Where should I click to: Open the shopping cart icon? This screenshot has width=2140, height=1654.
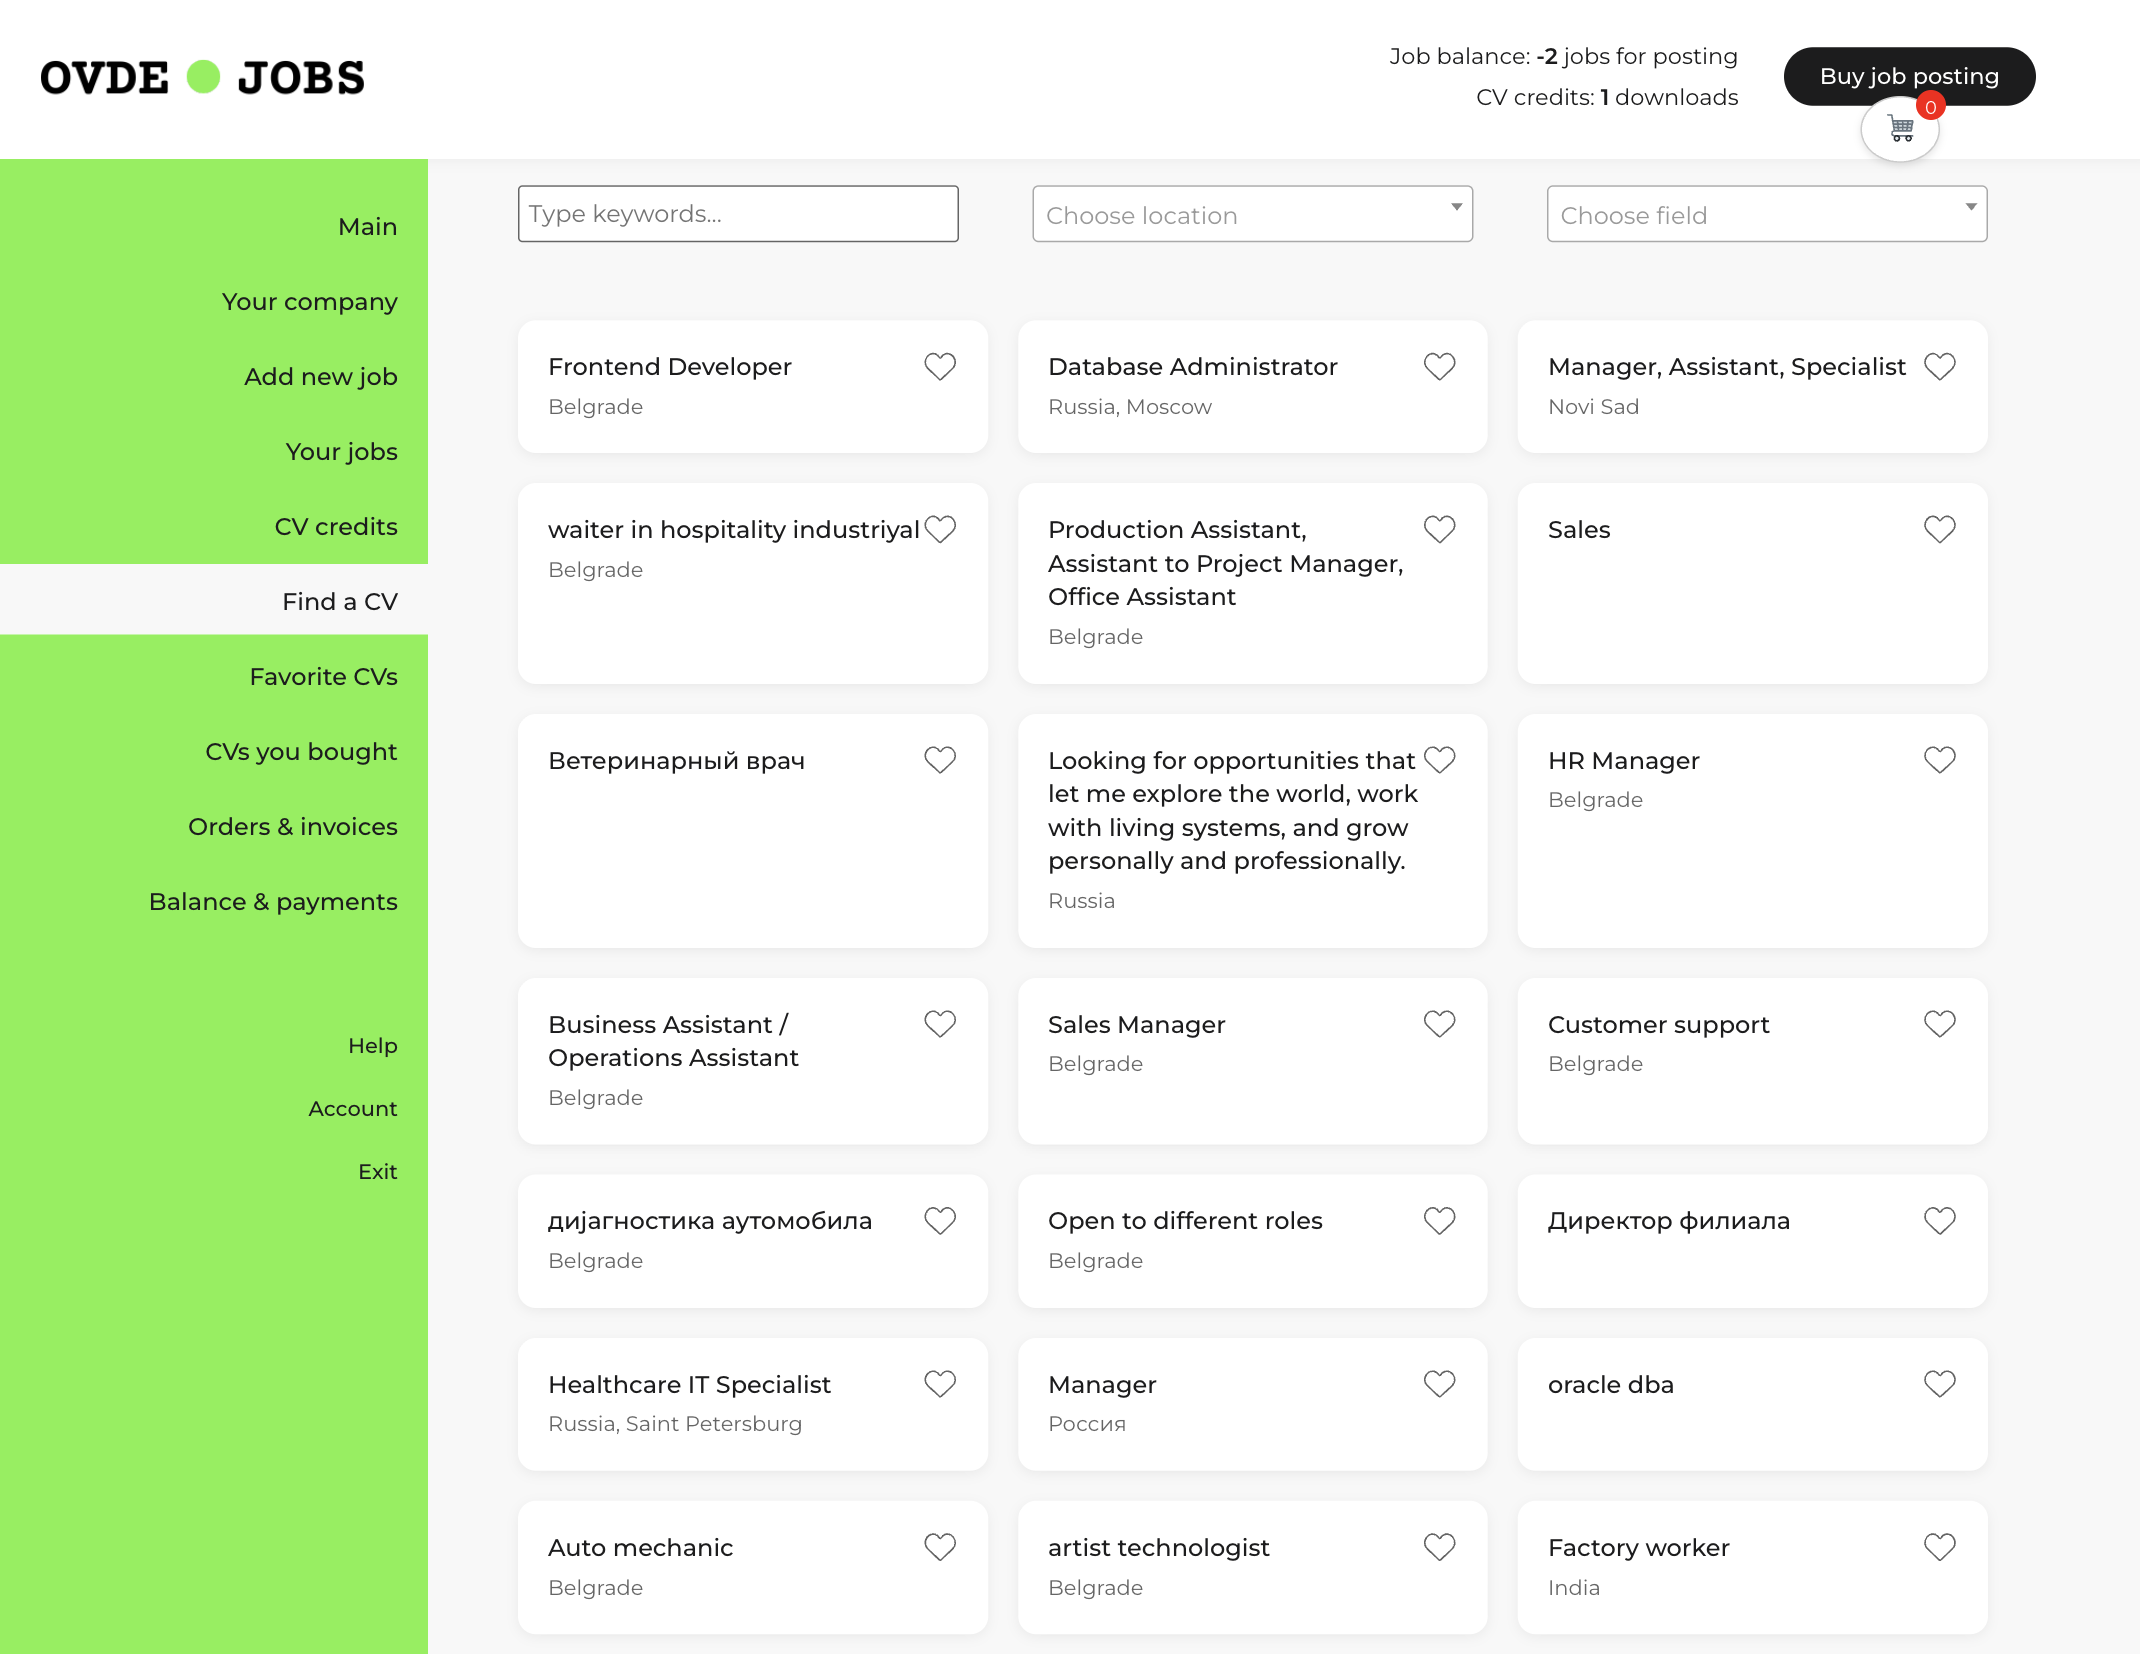tap(1900, 129)
